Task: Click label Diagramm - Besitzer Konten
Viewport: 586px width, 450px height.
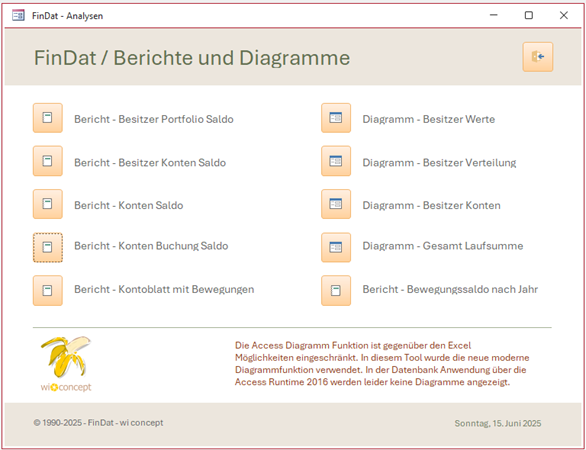Action: (431, 205)
